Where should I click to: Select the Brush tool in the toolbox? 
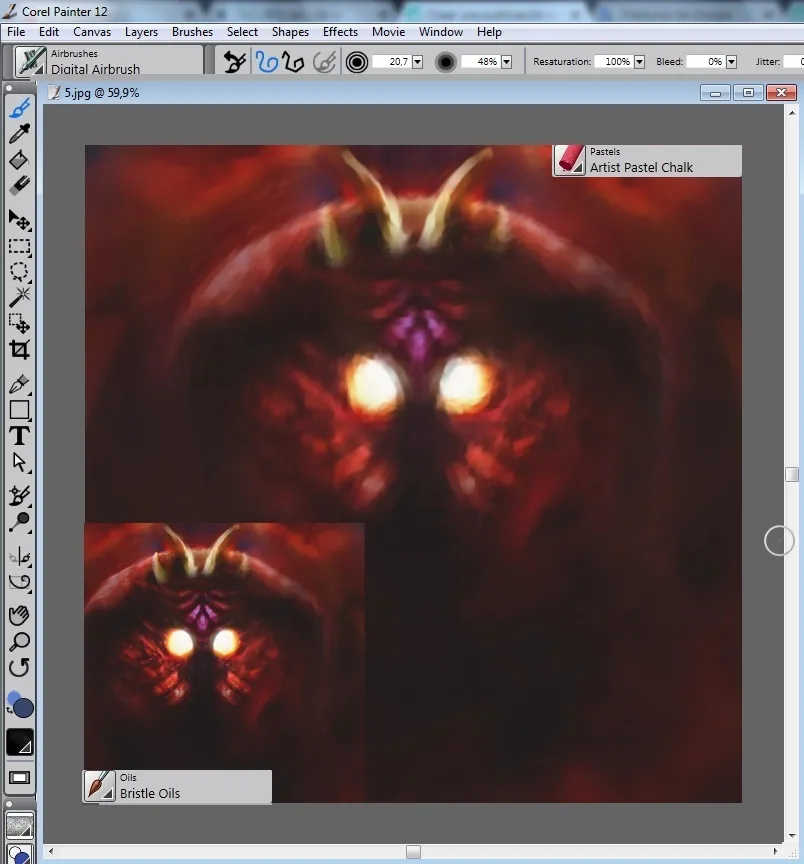pyautogui.click(x=20, y=107)
